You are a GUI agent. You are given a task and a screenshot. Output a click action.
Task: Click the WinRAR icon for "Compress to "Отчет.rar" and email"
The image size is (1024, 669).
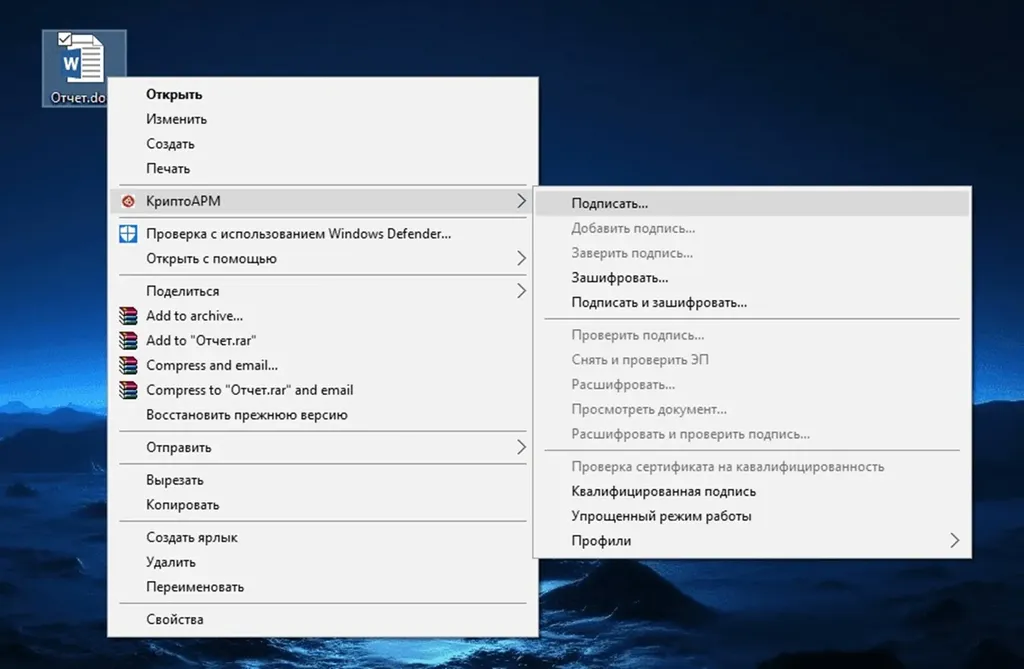coord(128,390)
